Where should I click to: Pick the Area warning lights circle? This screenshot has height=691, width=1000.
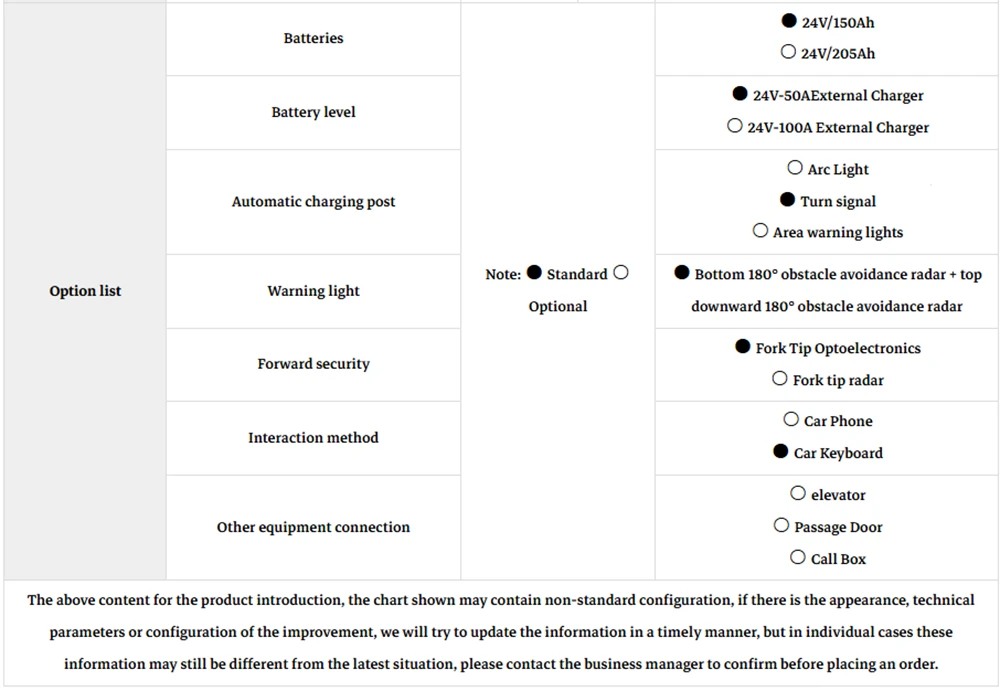point(760,230)
